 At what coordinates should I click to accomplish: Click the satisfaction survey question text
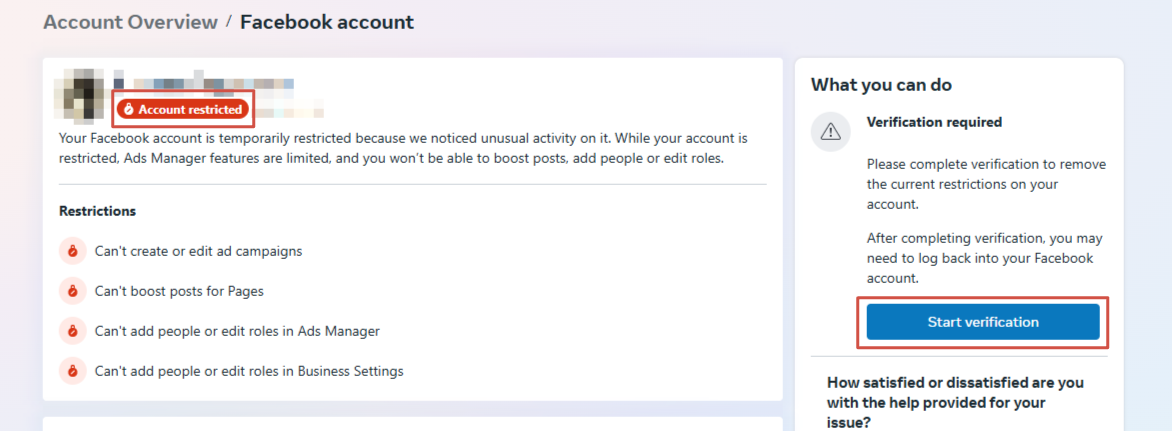coord(955,402)
